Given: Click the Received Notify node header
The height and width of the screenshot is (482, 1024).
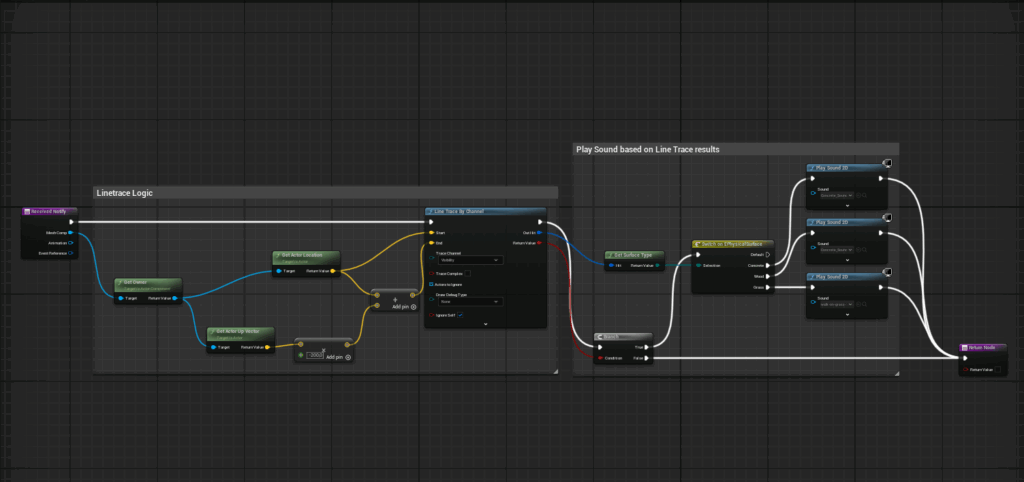Looking at the screenshot, I should [x=49, y=212].
